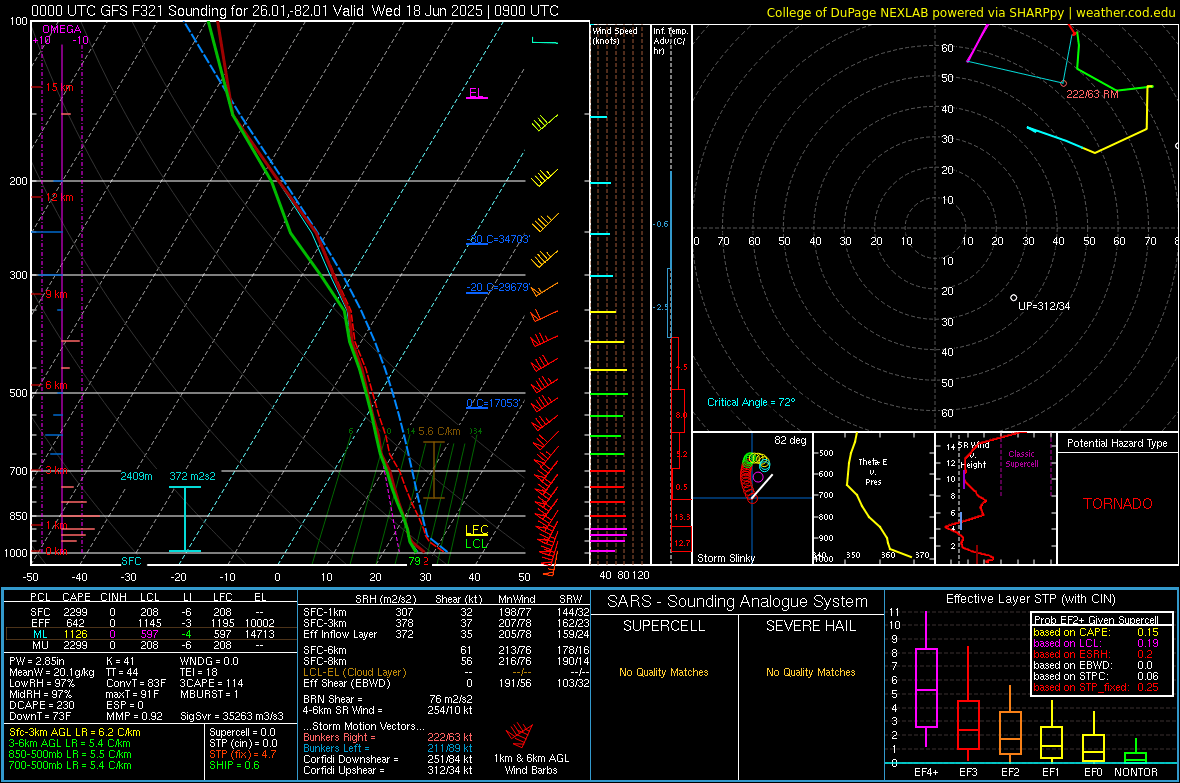The height and width of the screenshot is (783, 1180).
Task: Select the 0 C=17053' height label
Action: click(x=494, y=404)
